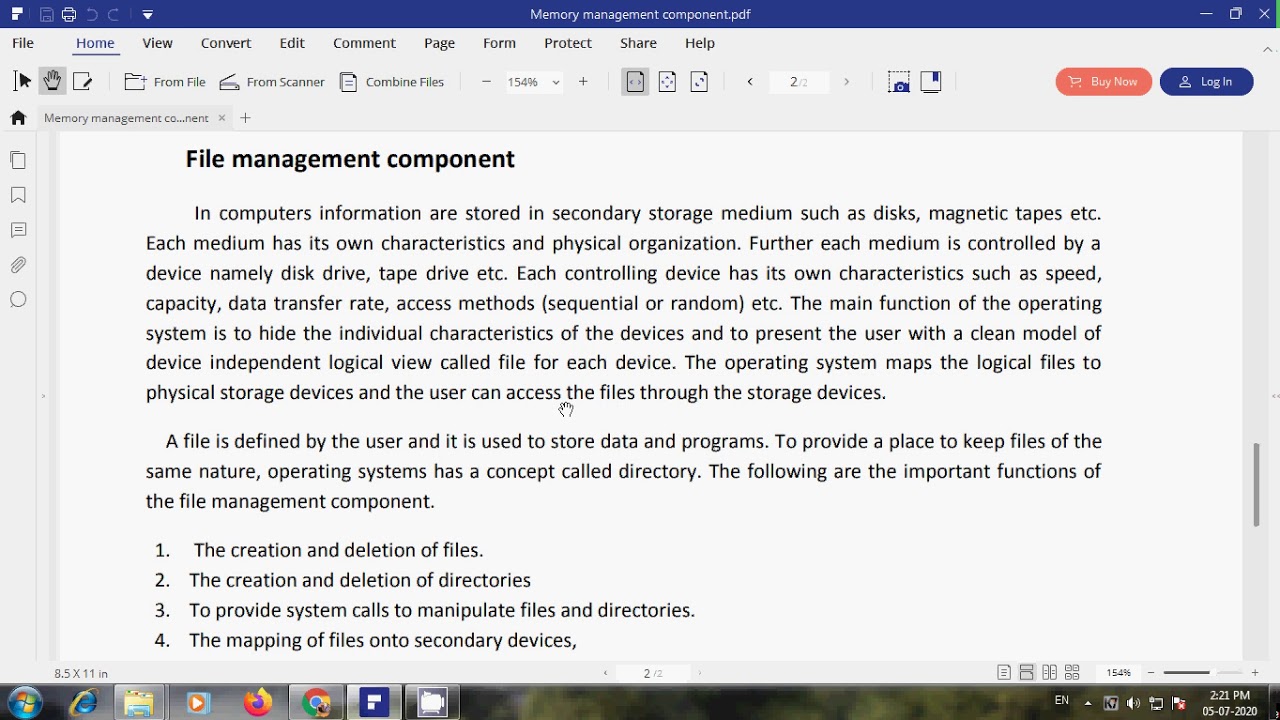Select the text selection cursor tool
The image size is (1280, 720).
(x=23, y=82)
